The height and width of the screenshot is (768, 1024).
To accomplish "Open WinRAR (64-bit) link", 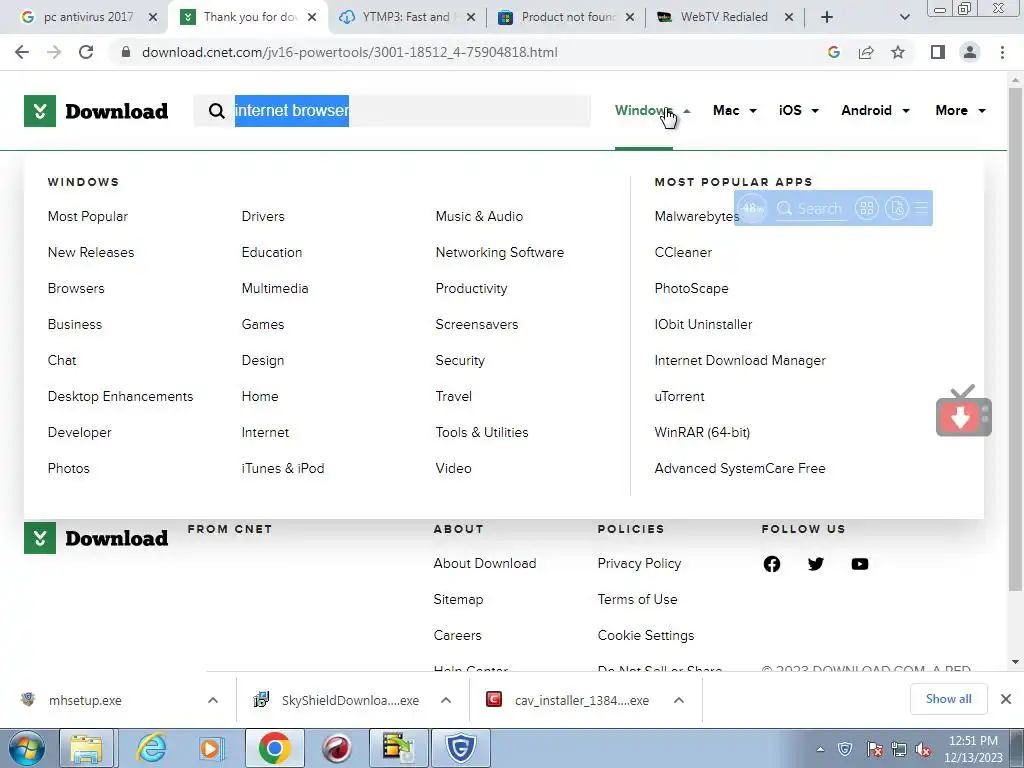I will 702,432.
